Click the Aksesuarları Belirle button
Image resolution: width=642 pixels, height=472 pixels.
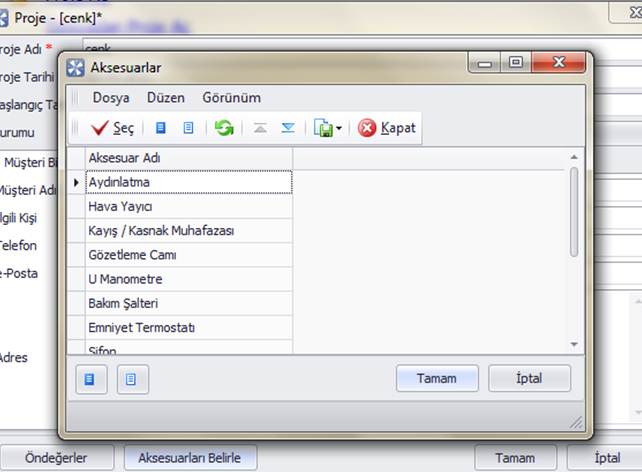coord(190,458)
